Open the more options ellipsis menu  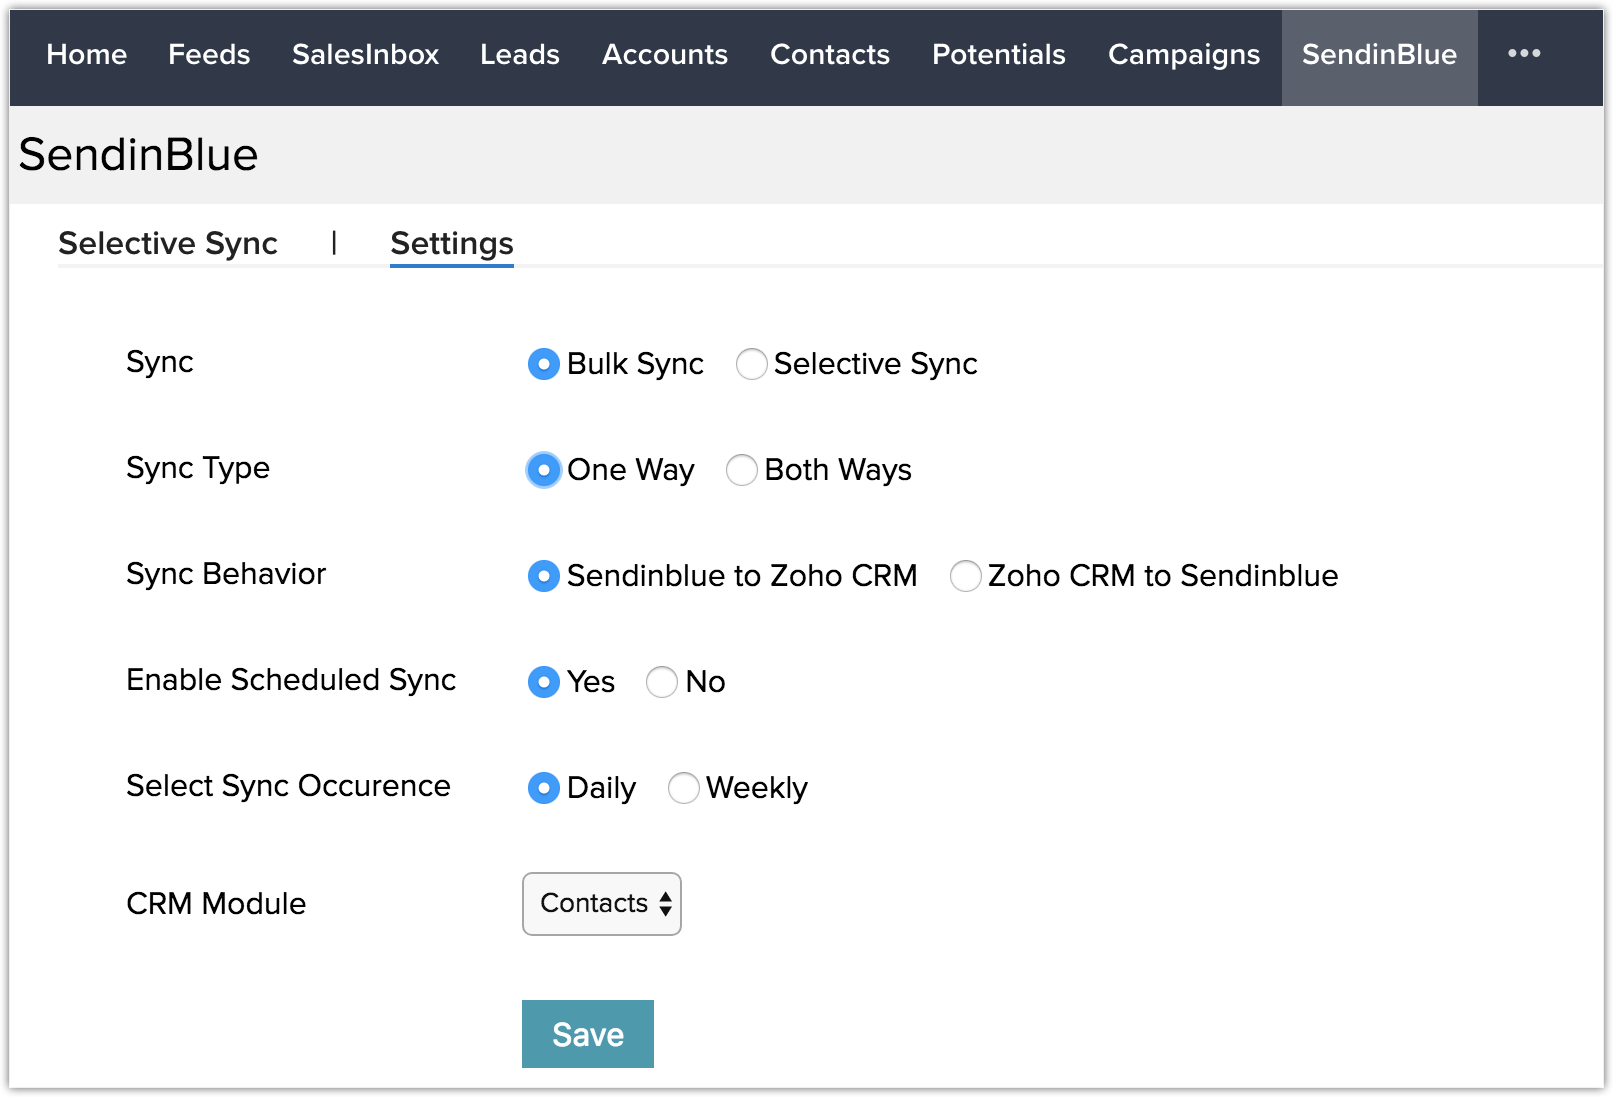1523,54
